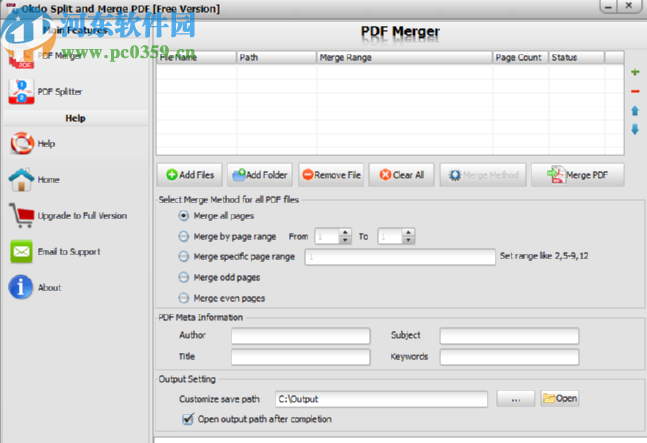647x443 pixels.
Task: Select Merge even pages option
Action: (x=184, y=298)
